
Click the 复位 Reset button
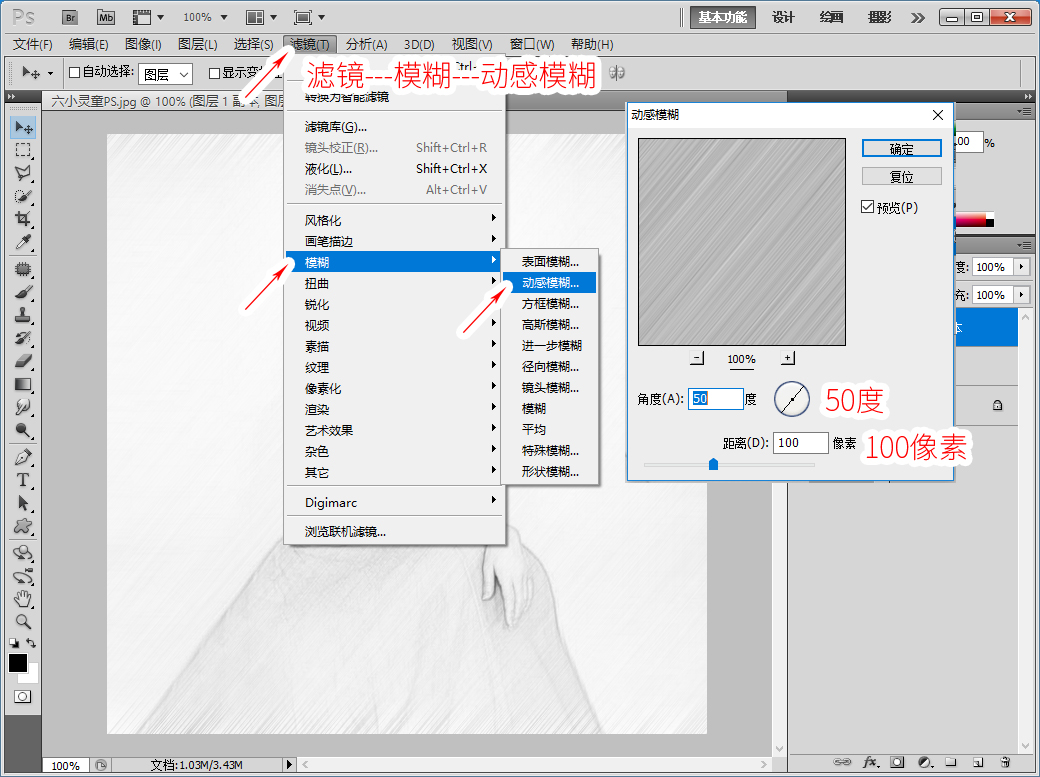click(x=901, y=177)
